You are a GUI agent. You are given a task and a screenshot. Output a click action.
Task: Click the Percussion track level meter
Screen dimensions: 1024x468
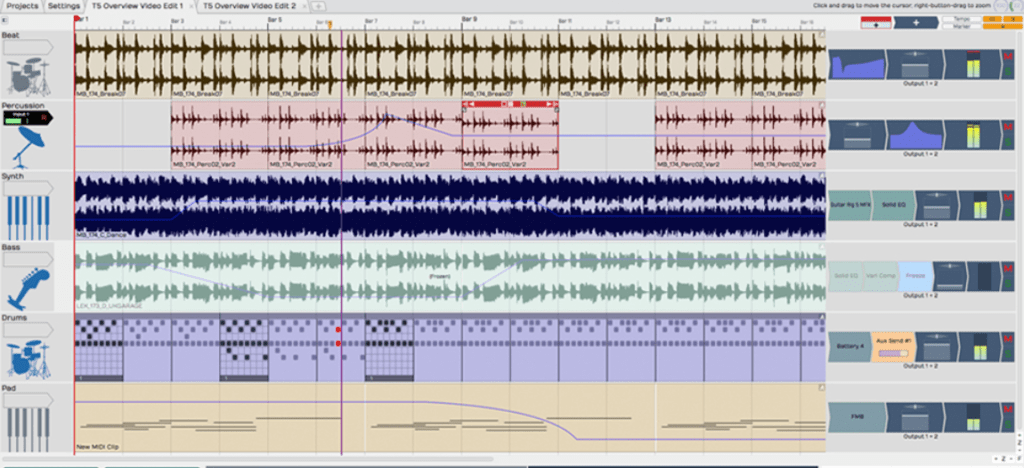pos(973,134)
